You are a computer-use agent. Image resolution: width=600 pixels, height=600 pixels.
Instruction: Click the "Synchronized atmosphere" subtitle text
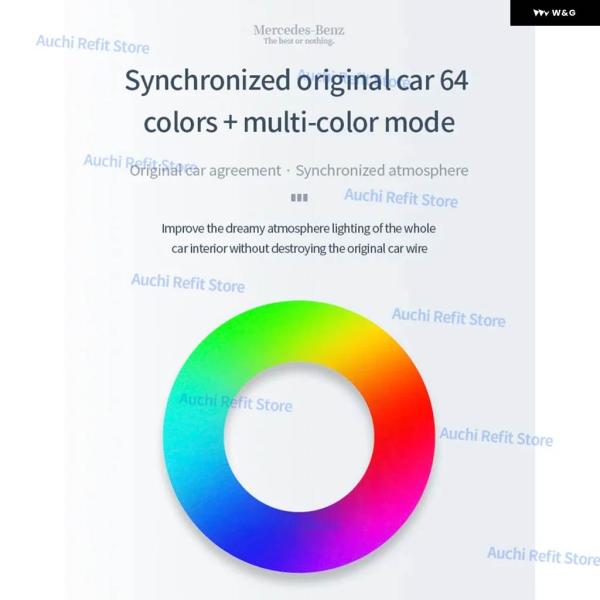(x=381, y=170)
